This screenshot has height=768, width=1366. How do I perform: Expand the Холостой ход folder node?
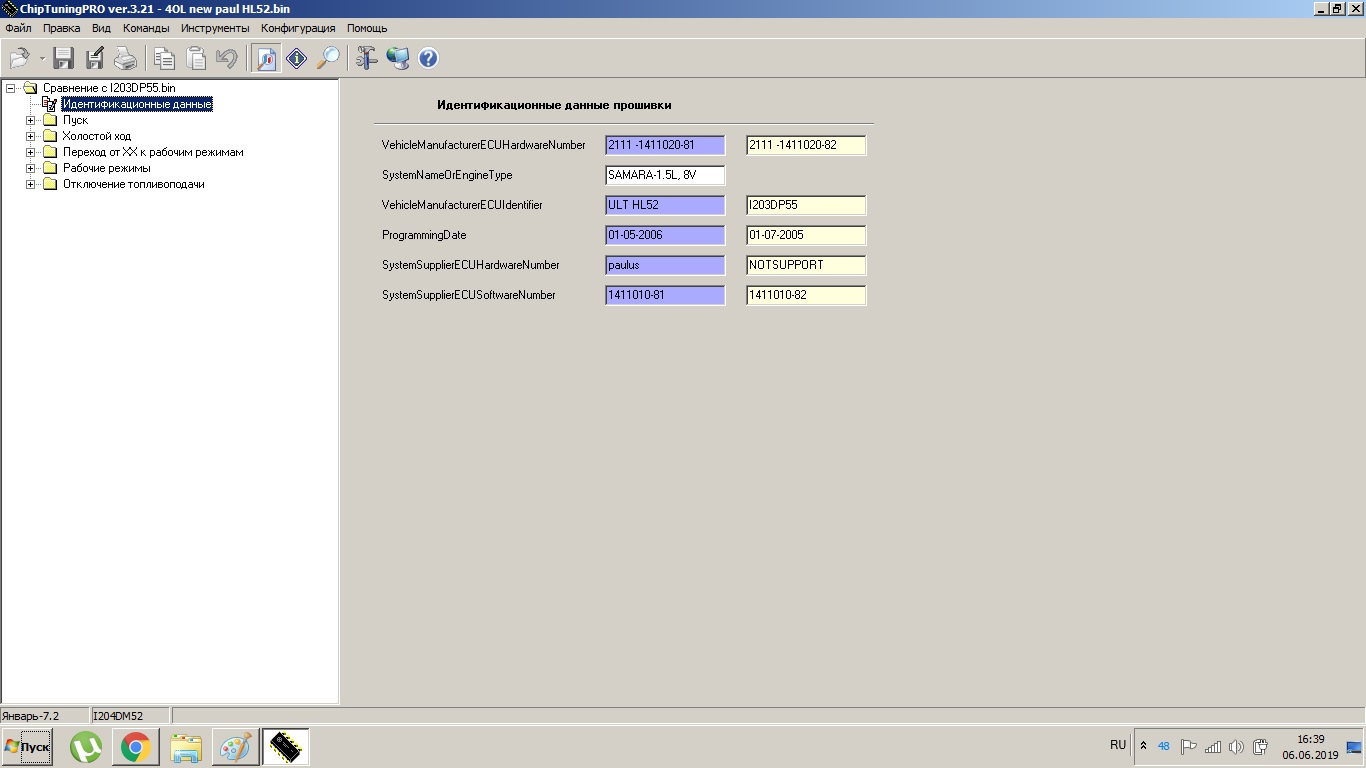pos(31,136)
